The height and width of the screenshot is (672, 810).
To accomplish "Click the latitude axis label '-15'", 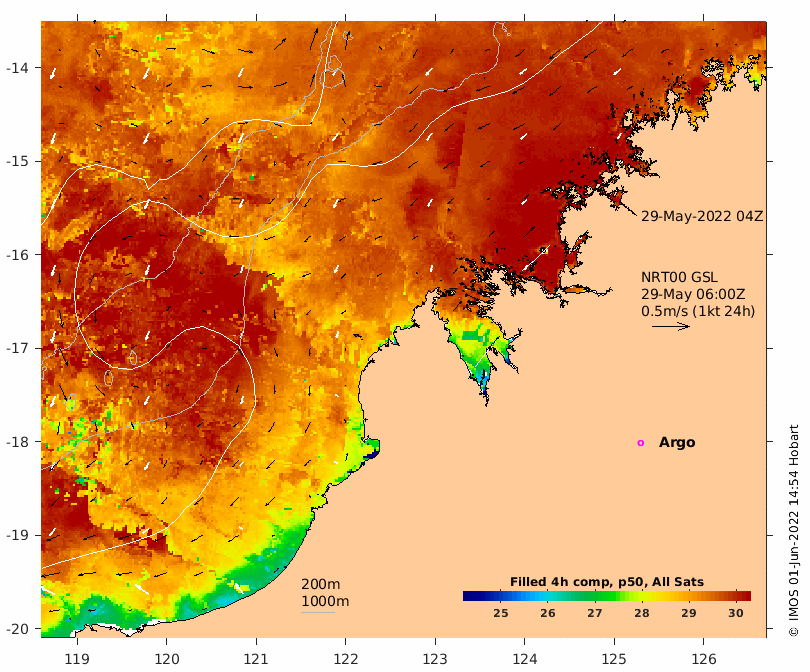I will [x=17, y=161].
